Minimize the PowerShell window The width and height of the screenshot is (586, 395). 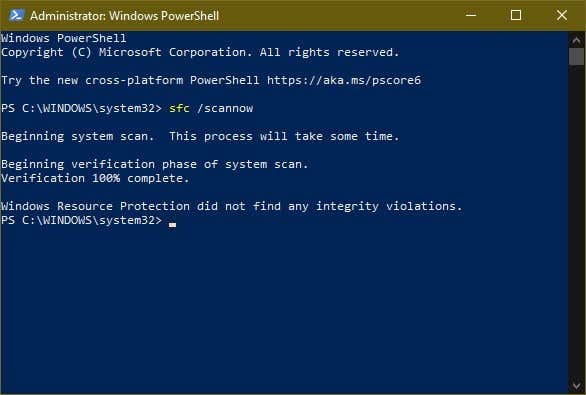tap(471, 15)
